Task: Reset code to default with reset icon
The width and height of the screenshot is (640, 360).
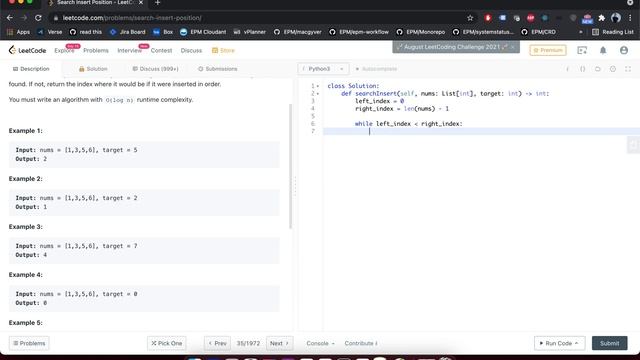Action: 598,69
